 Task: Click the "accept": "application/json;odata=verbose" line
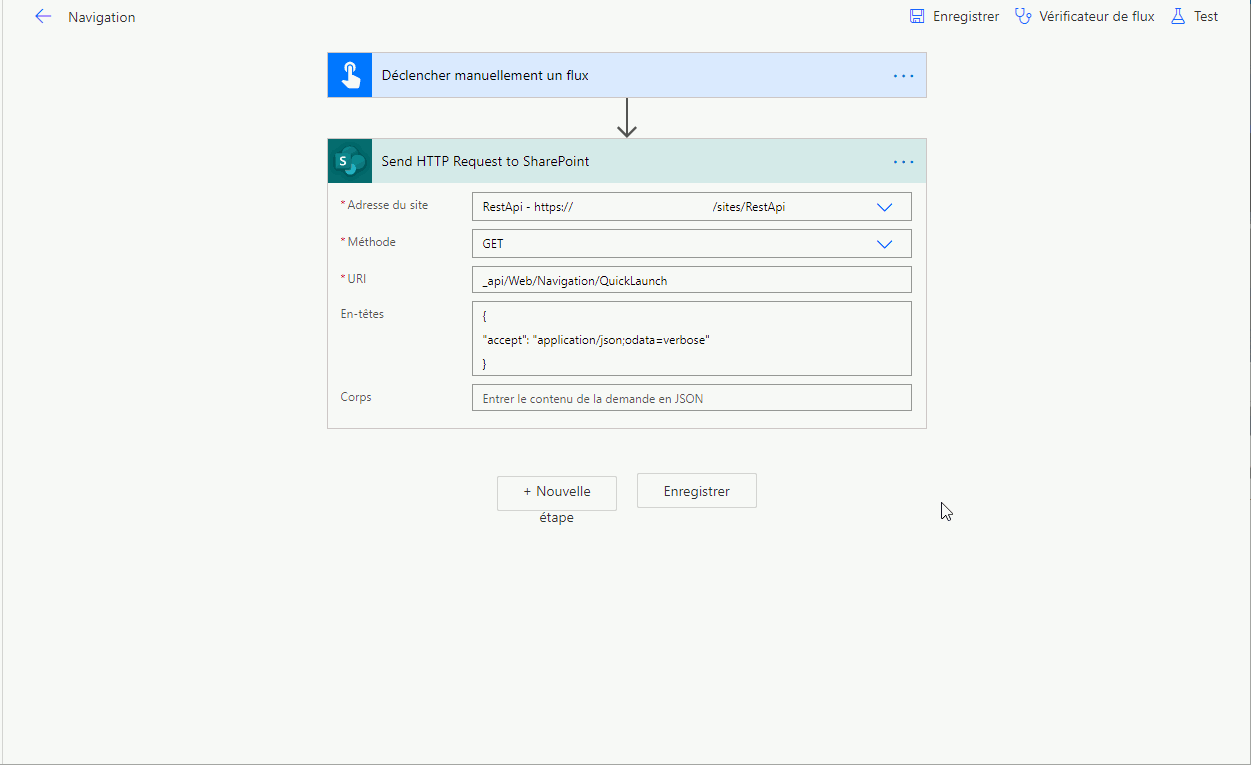pyautogui.click(x=596, y=340)
